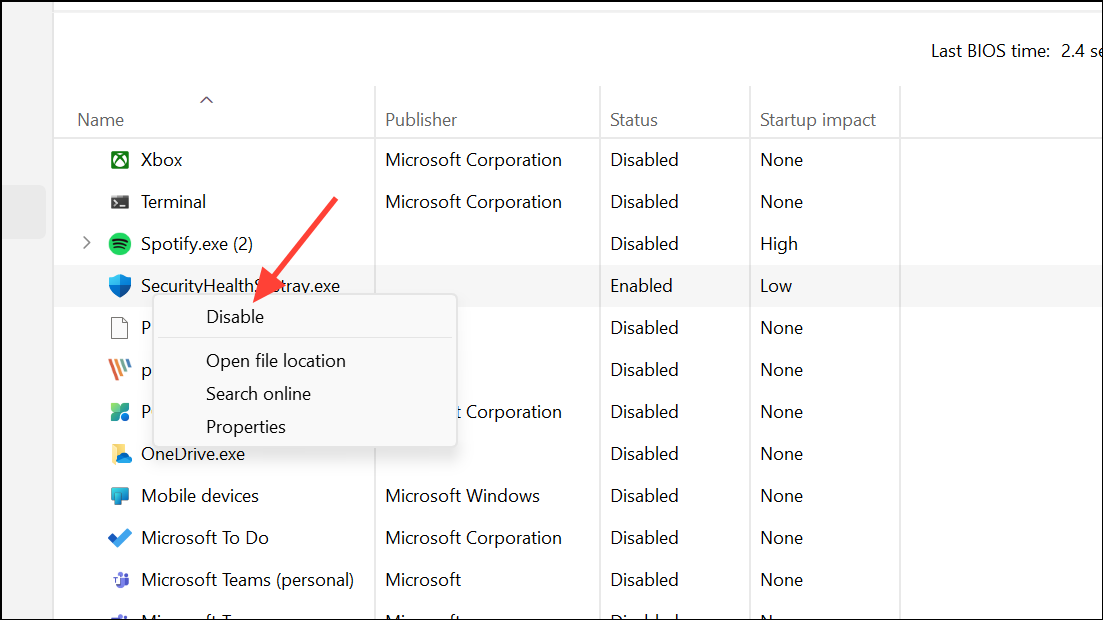Select the OneDrive.exe entry

193,454
